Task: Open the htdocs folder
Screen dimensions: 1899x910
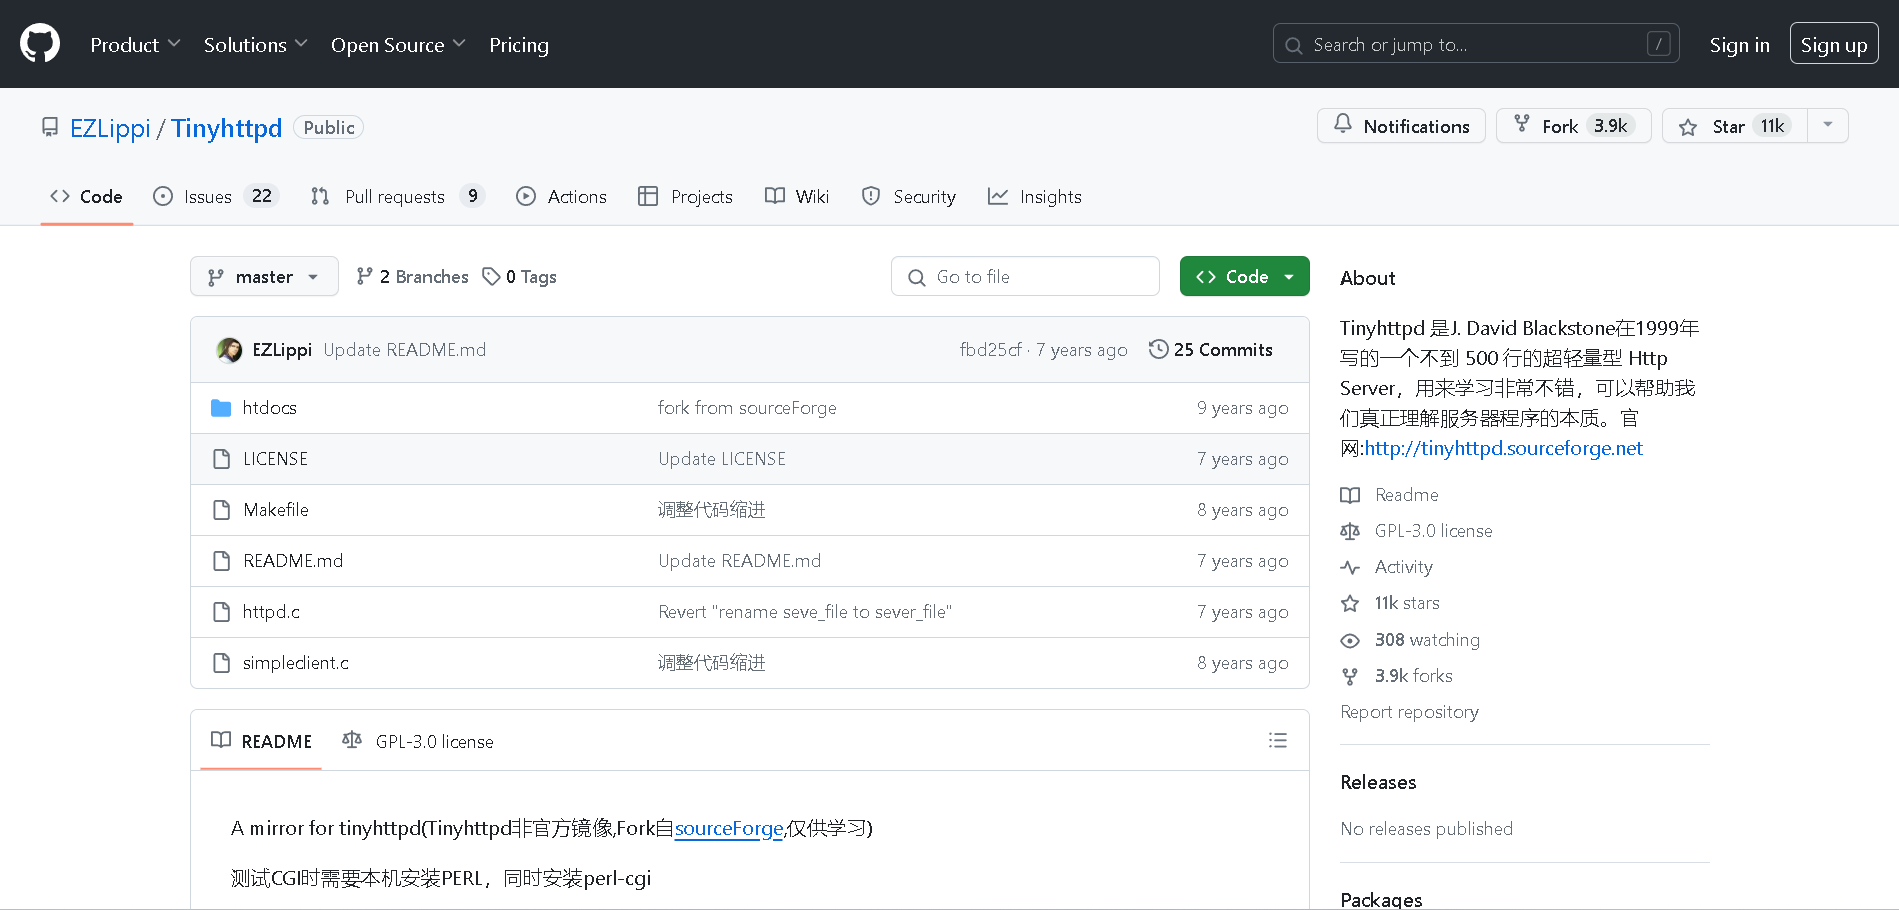Action: pyautogui.click(x=269, y=408)
